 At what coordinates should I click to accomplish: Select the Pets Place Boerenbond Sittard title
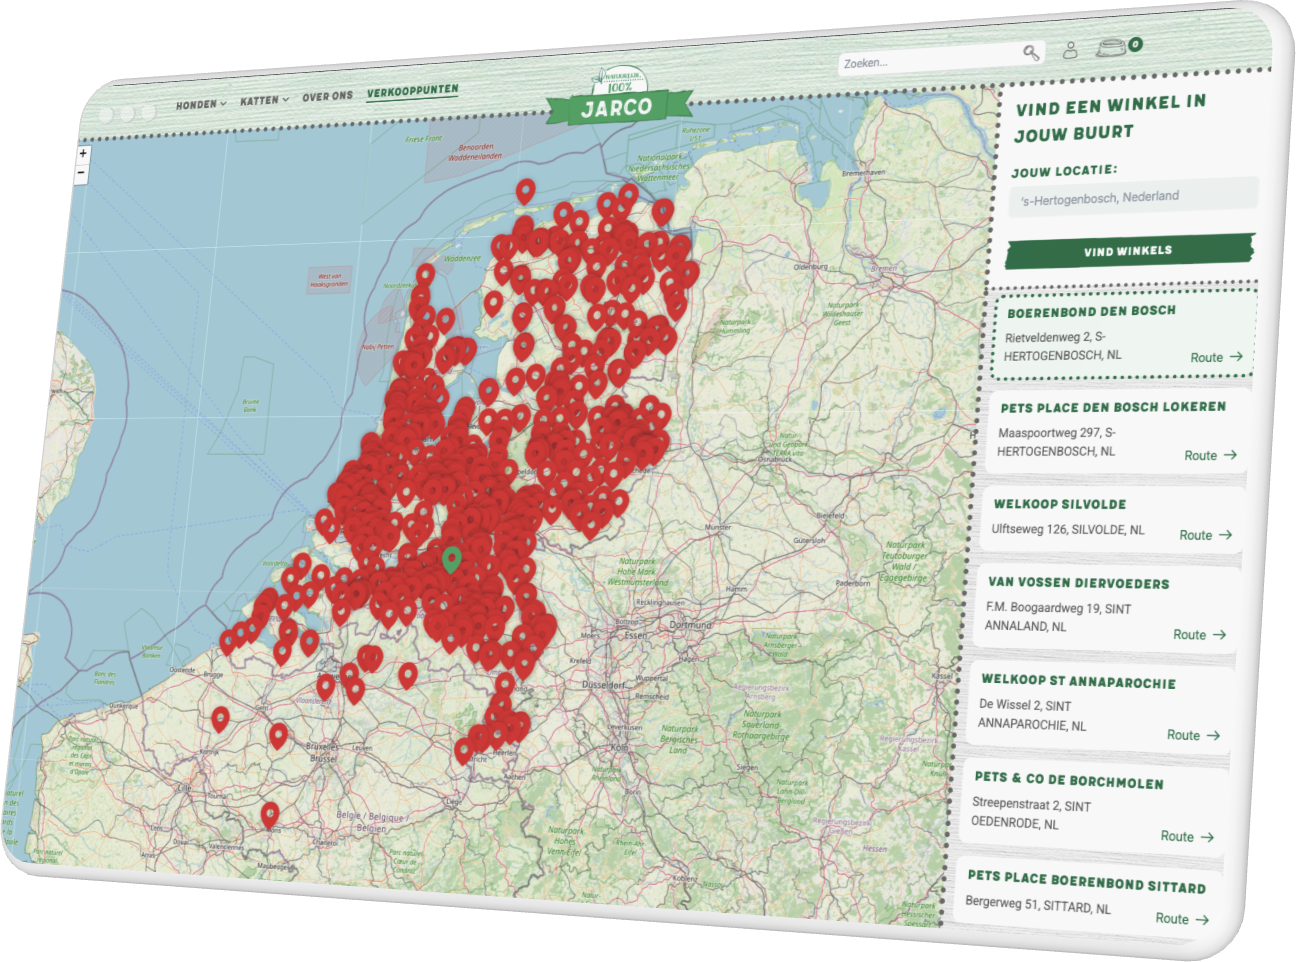click(1086, 881)
